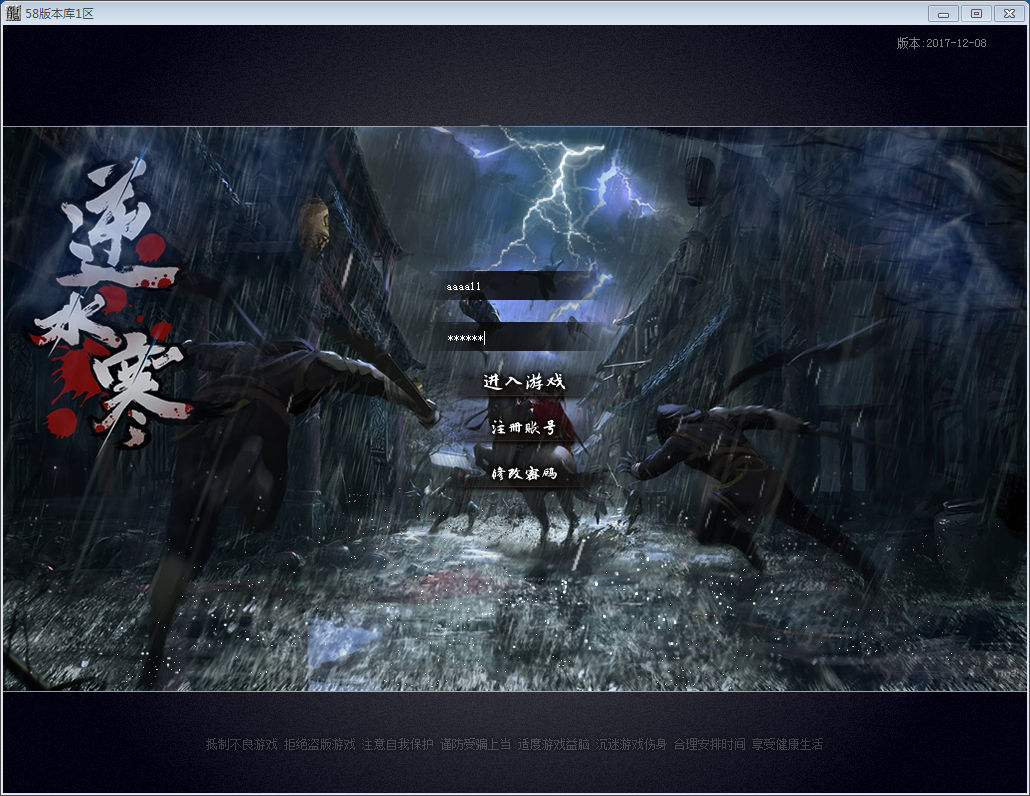This screenshot has height=796, width=1030.
Task: Click the 版本:2017-12-08 version text
Action: [x=941, y=43]
